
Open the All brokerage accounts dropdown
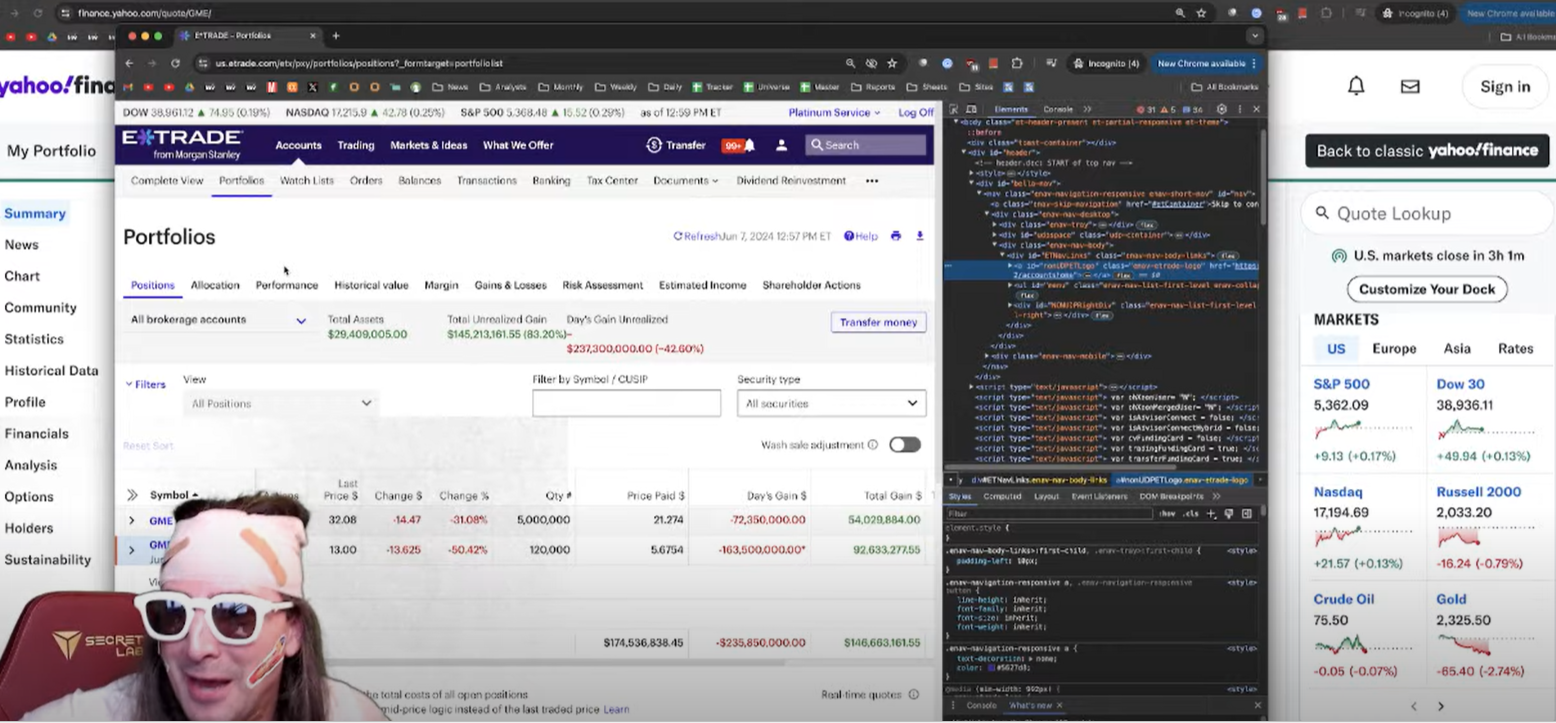point(218,320)
